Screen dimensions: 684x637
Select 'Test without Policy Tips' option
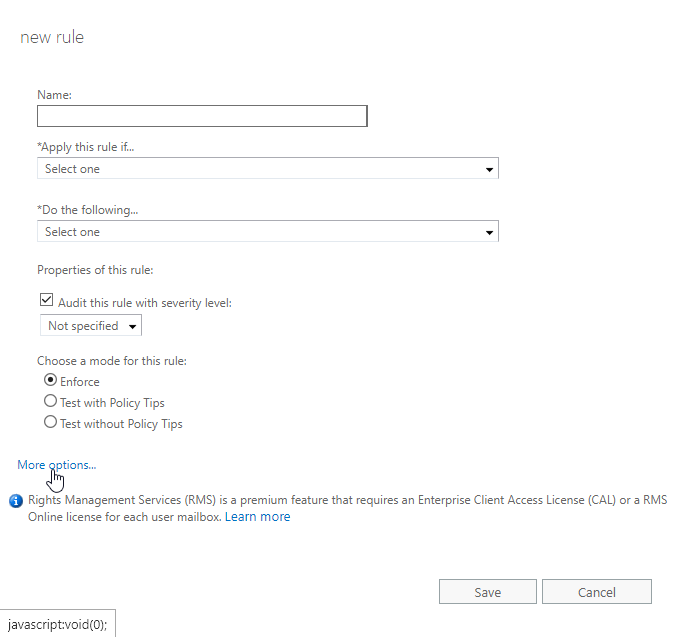click(x=50, y=423)
